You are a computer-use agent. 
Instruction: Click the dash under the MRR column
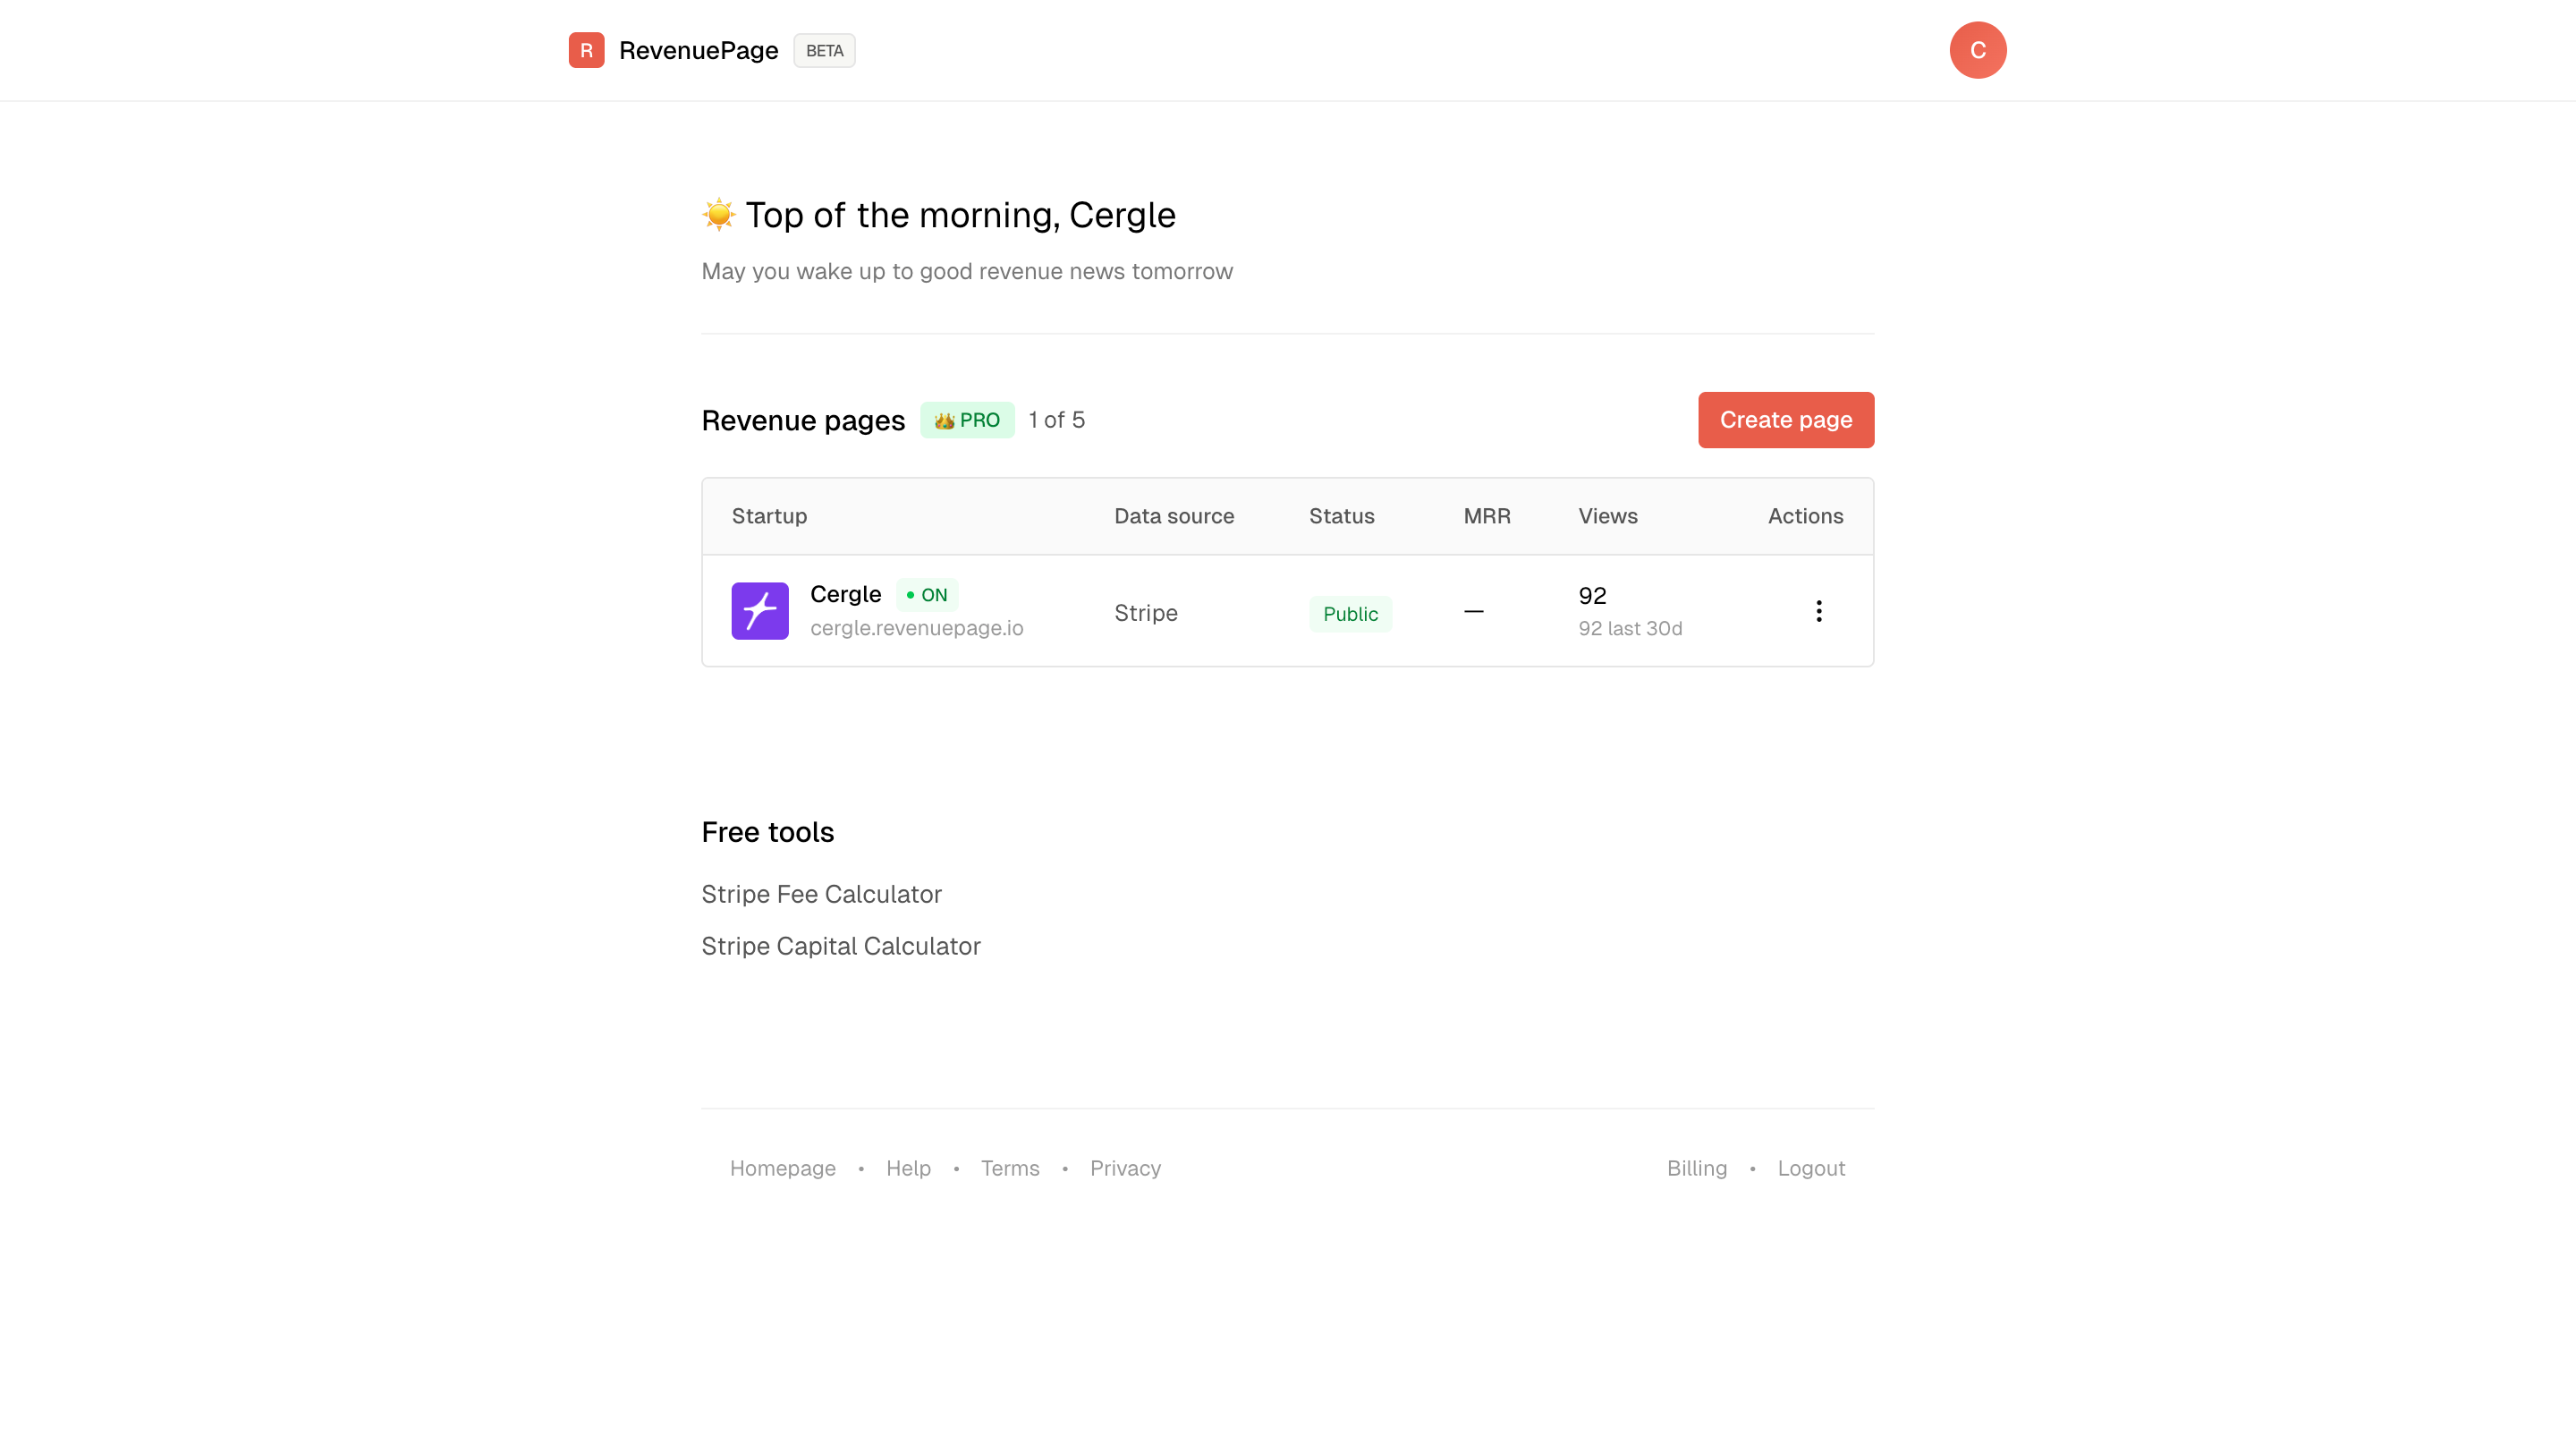[x=1473, y=611]
